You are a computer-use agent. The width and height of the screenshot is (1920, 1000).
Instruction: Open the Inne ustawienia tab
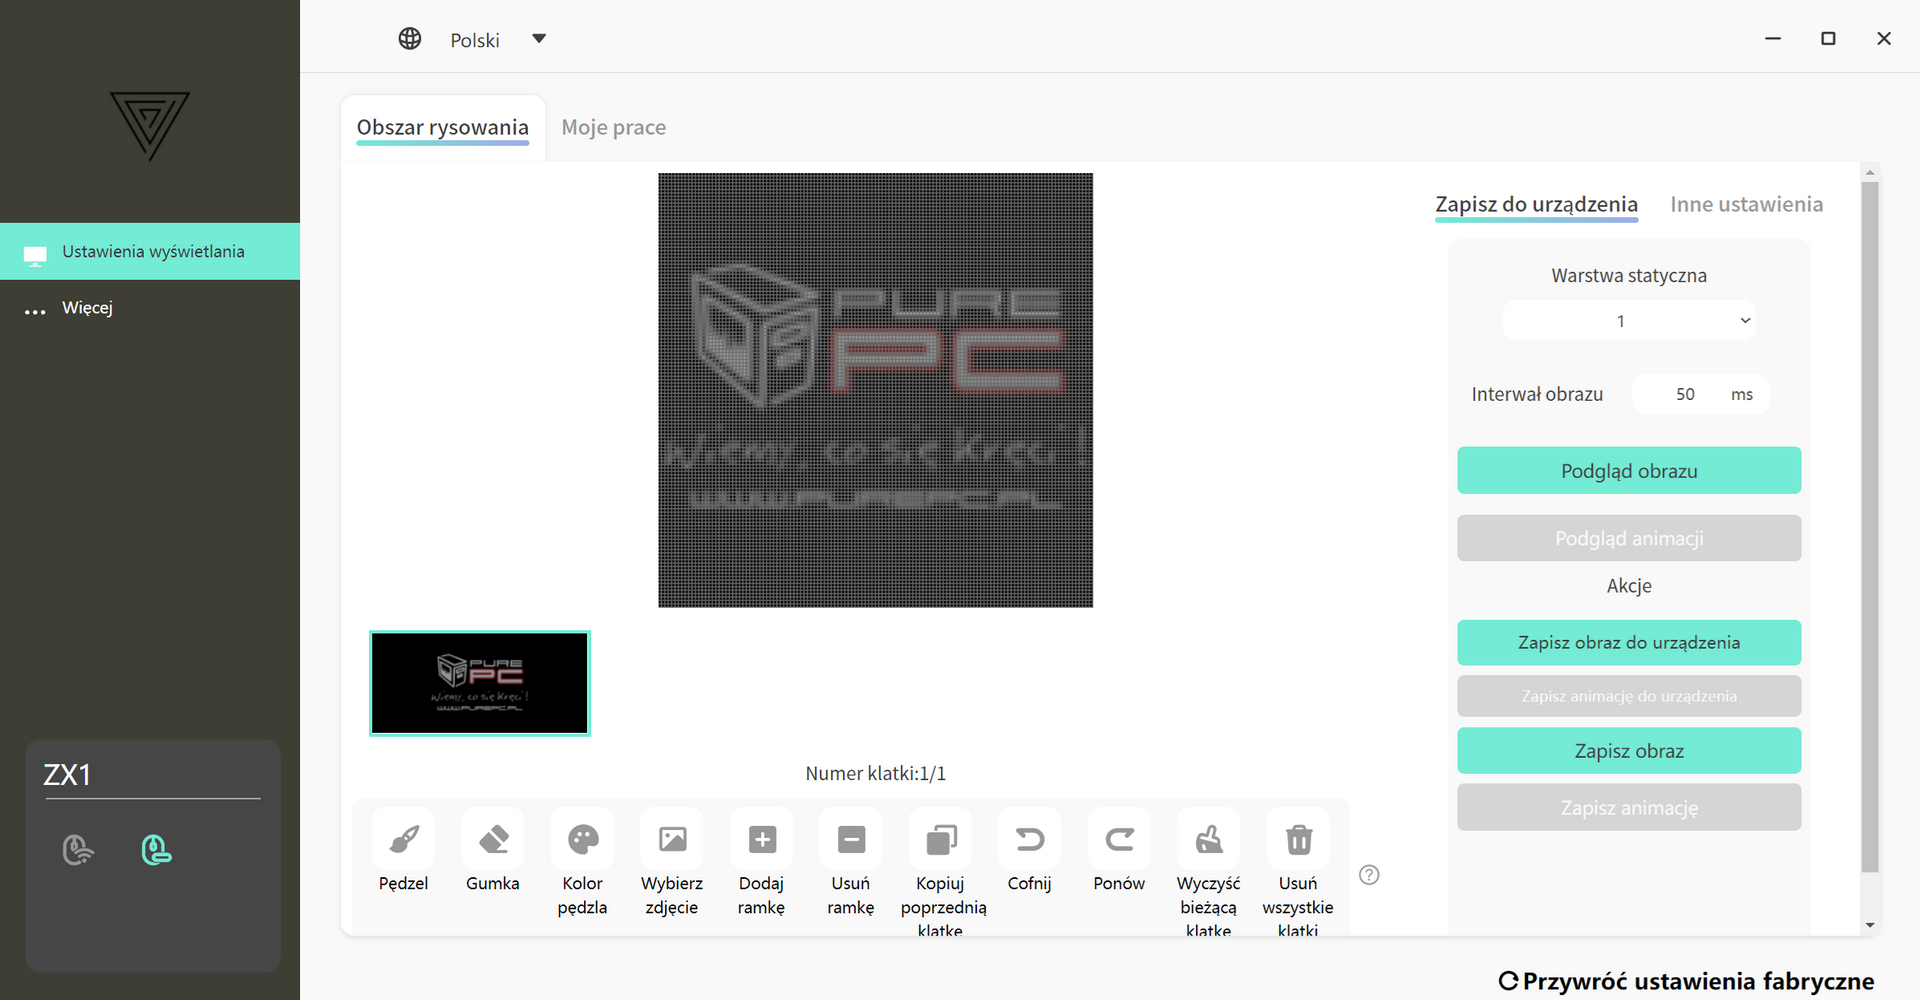[1746, 205]
